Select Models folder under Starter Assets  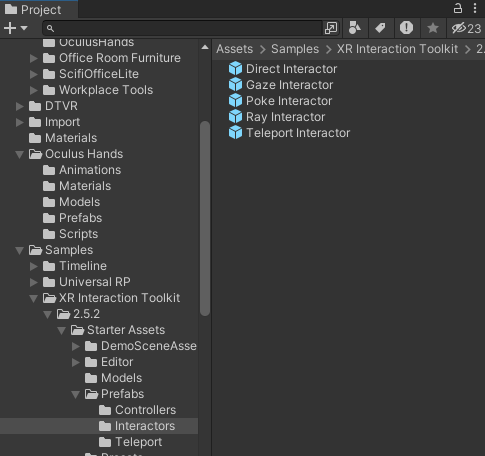tap(113, 378)
